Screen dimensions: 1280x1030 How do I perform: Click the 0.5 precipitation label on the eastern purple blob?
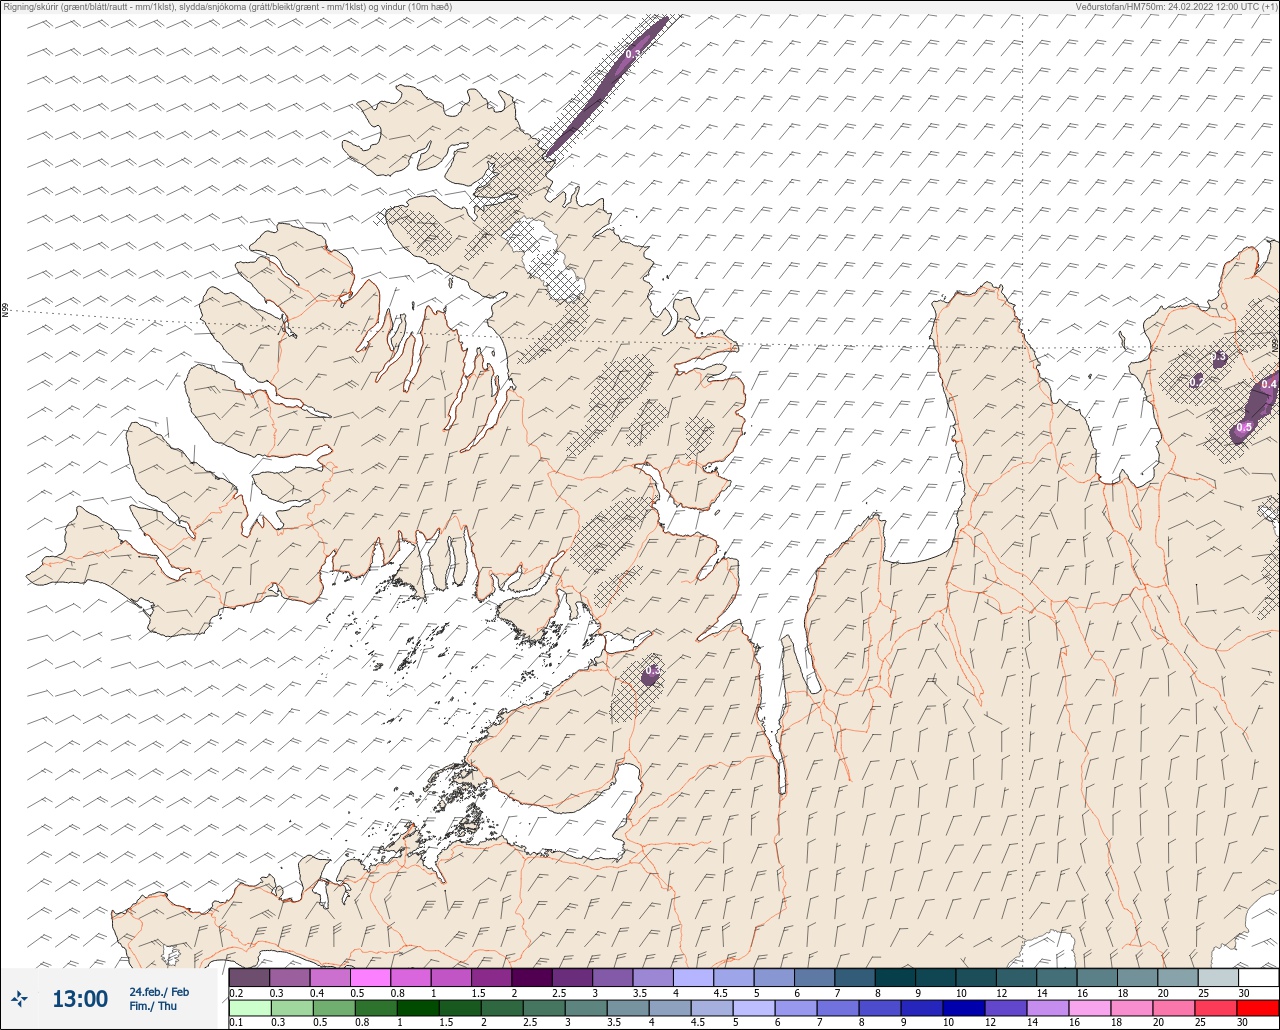(x=1244, y=427)
